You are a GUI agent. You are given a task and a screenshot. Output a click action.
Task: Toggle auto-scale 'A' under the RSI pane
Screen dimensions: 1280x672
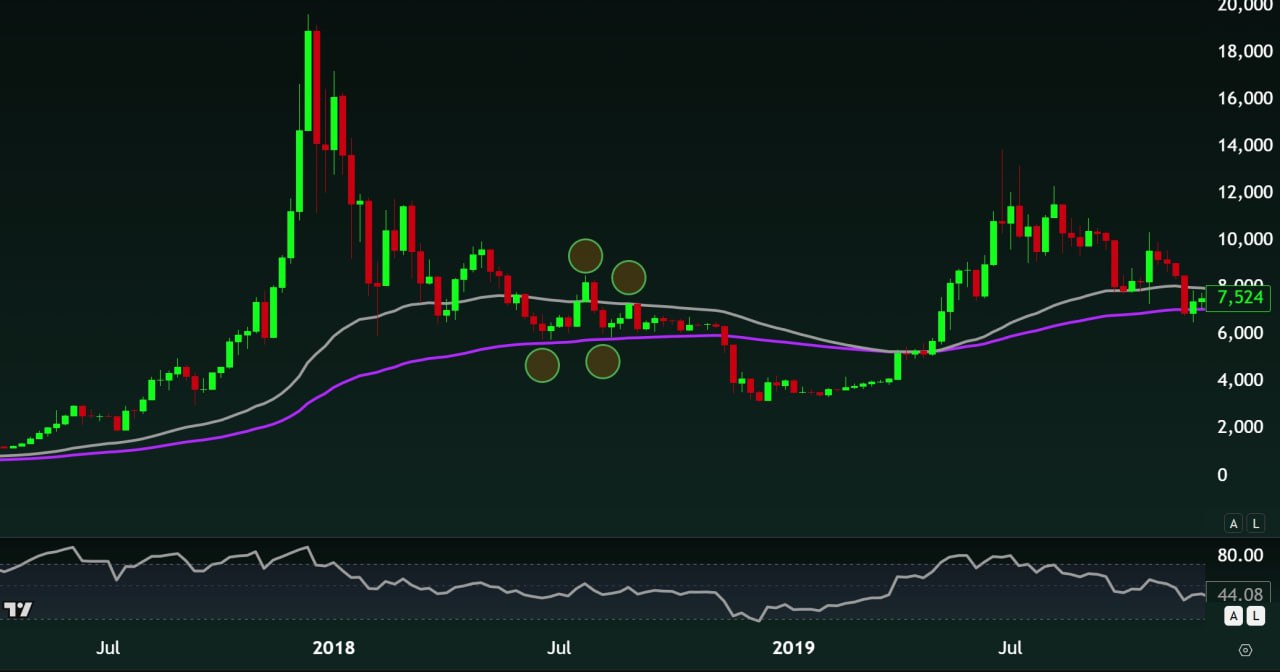point(1233,618)
